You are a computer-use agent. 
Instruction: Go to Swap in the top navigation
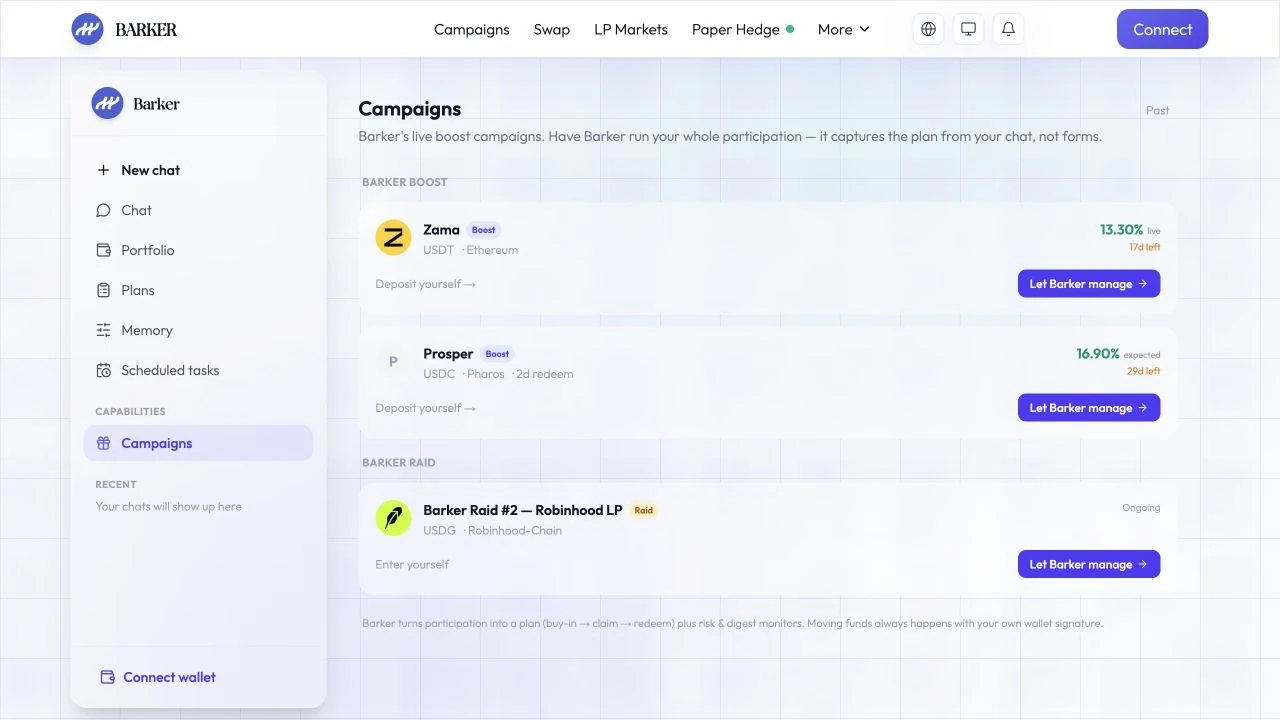coord(552,29)
